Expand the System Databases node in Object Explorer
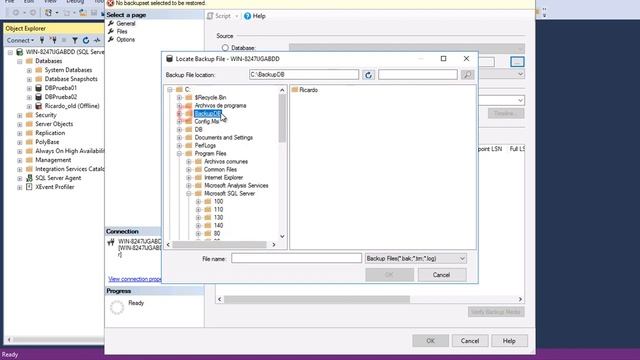 [29, 70]
